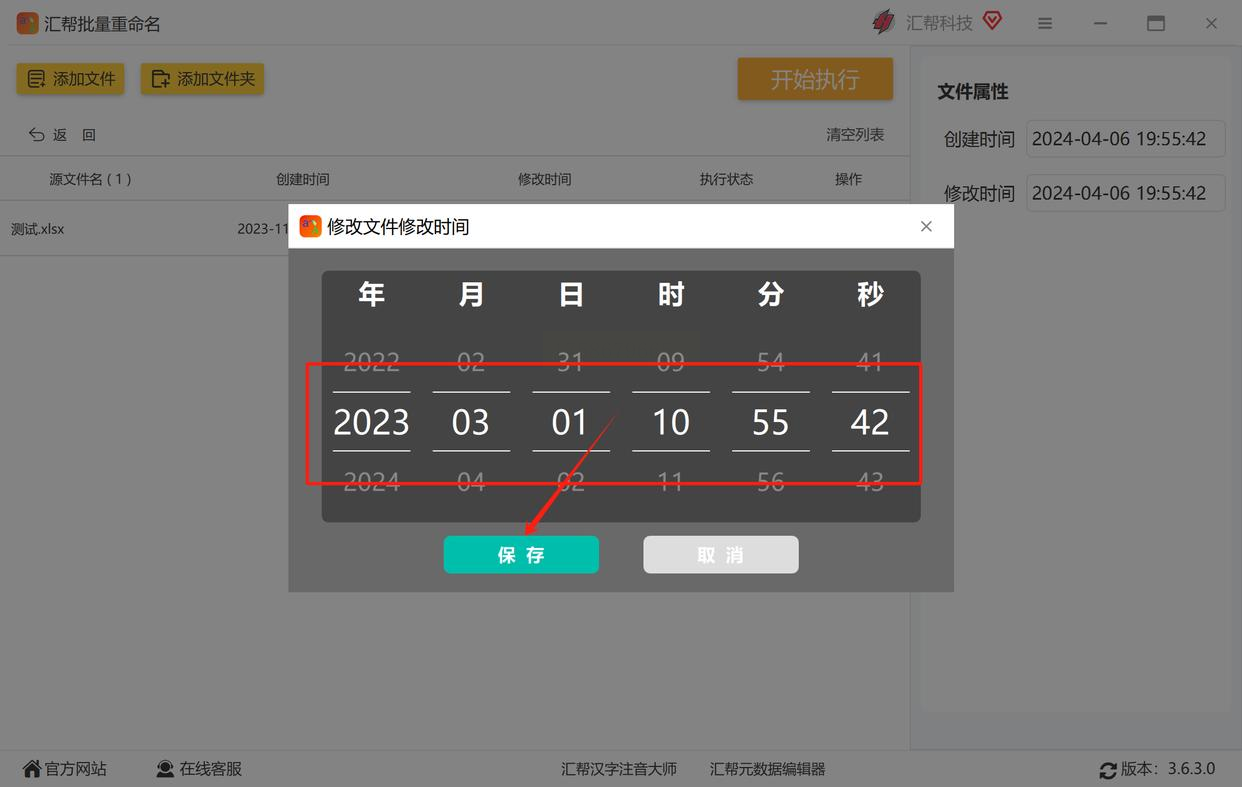Select year 2024 in the year picker
The image size is (1242, 787).
coord(371,482)
